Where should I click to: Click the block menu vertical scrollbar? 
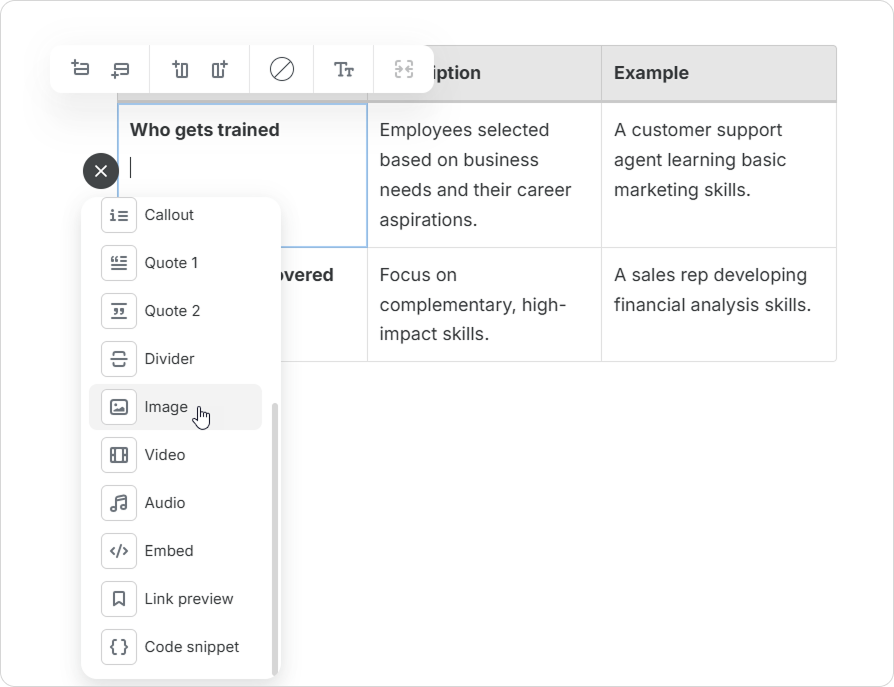275,540
